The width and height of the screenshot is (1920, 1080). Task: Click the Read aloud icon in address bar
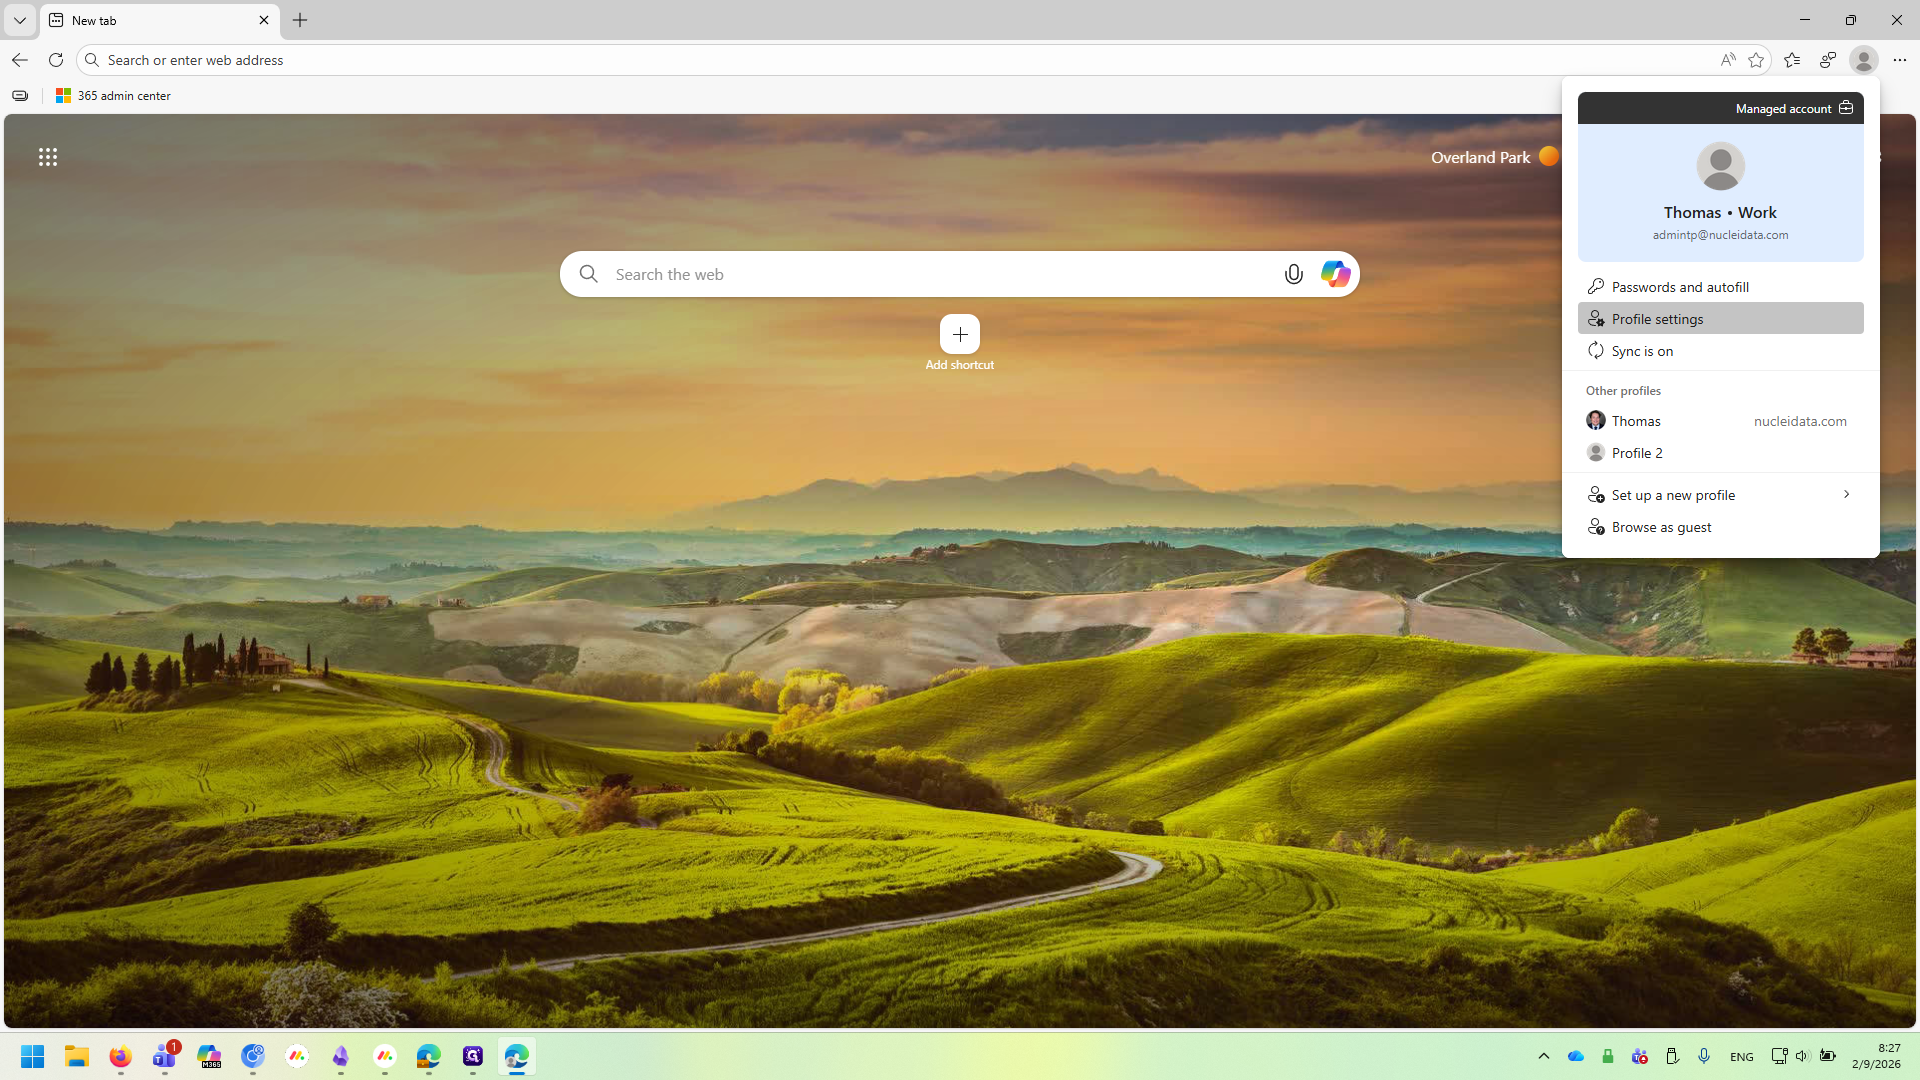pyautogui.click(x=1728, y=60)
